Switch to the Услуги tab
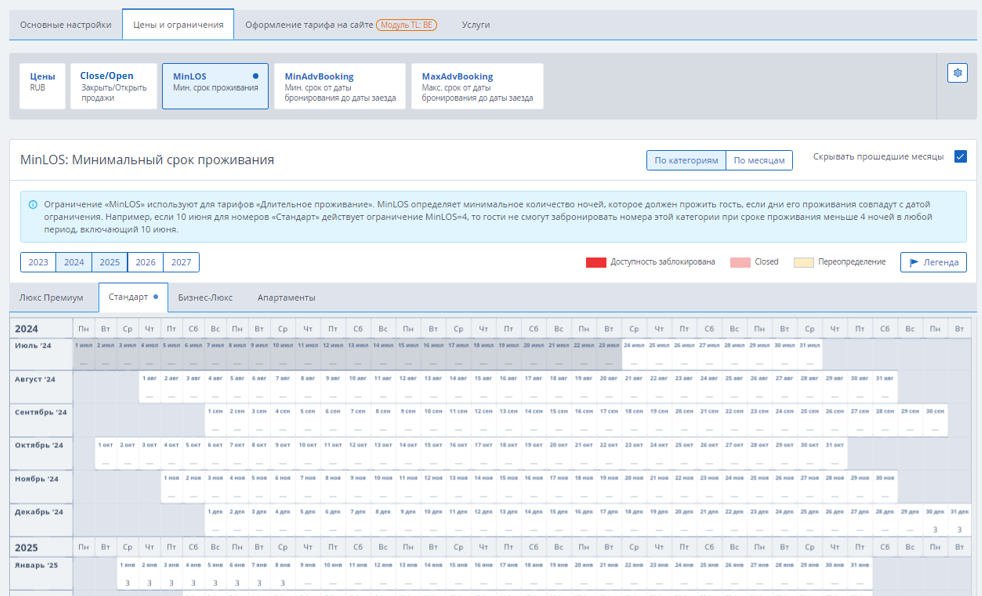The image size is (982, 596). coord(475,24)
